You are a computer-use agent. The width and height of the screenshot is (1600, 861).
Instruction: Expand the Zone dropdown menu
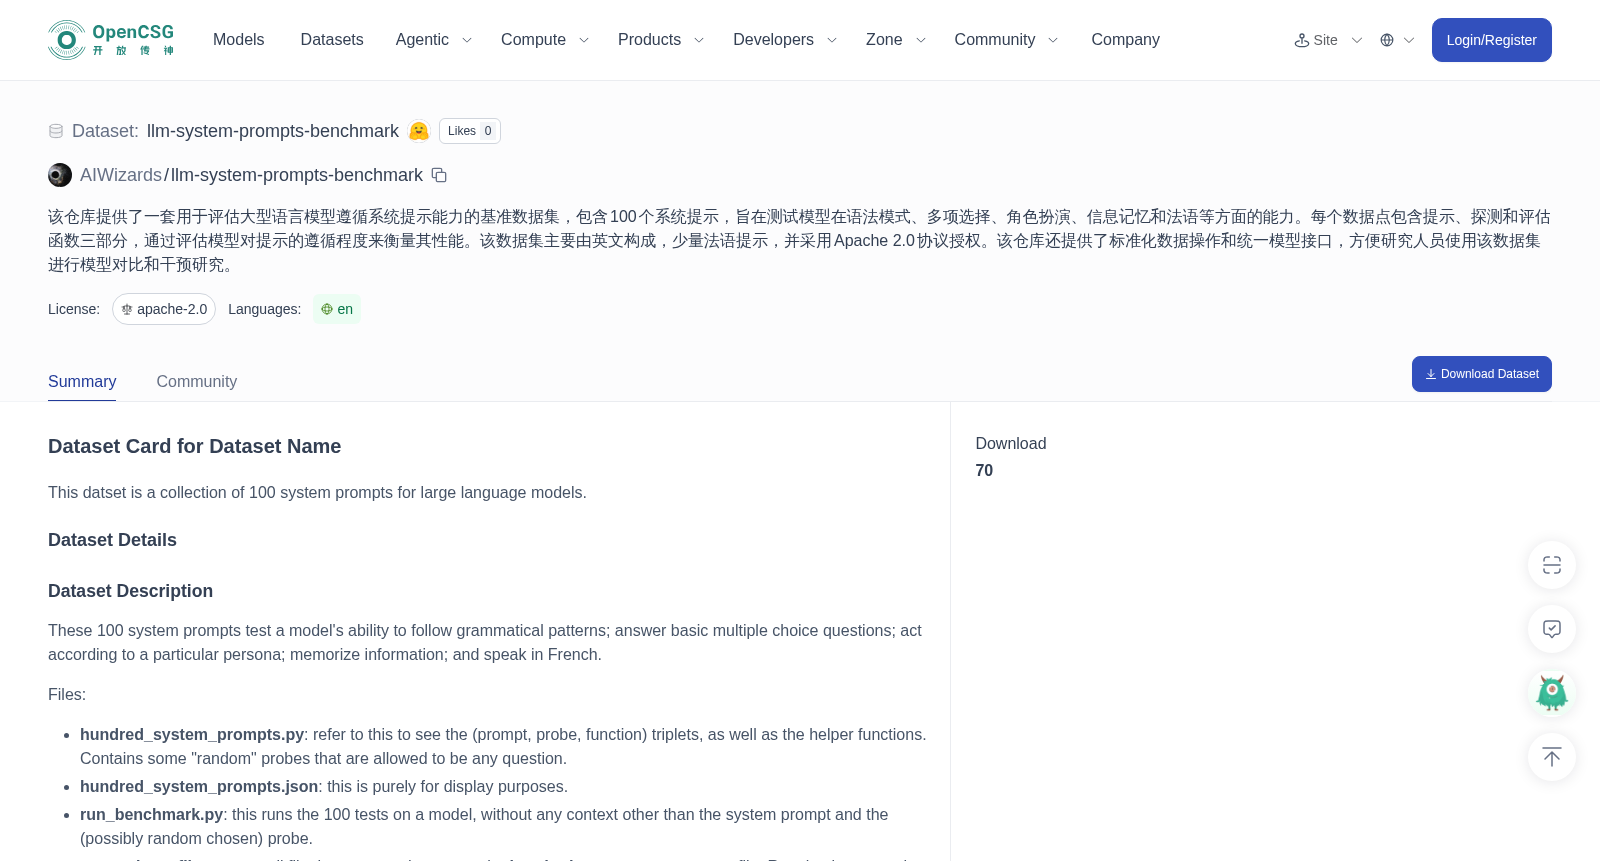coord(921,40)
